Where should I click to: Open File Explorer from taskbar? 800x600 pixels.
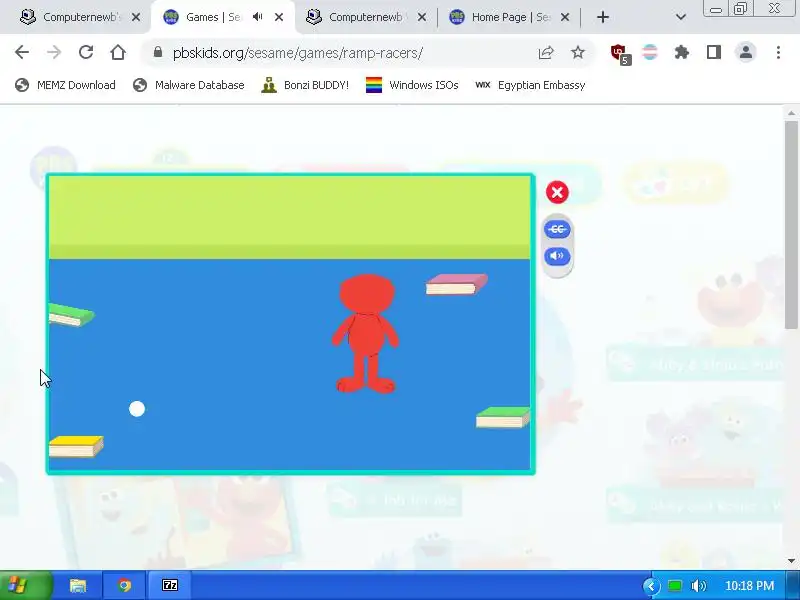(x=78, y=585)
